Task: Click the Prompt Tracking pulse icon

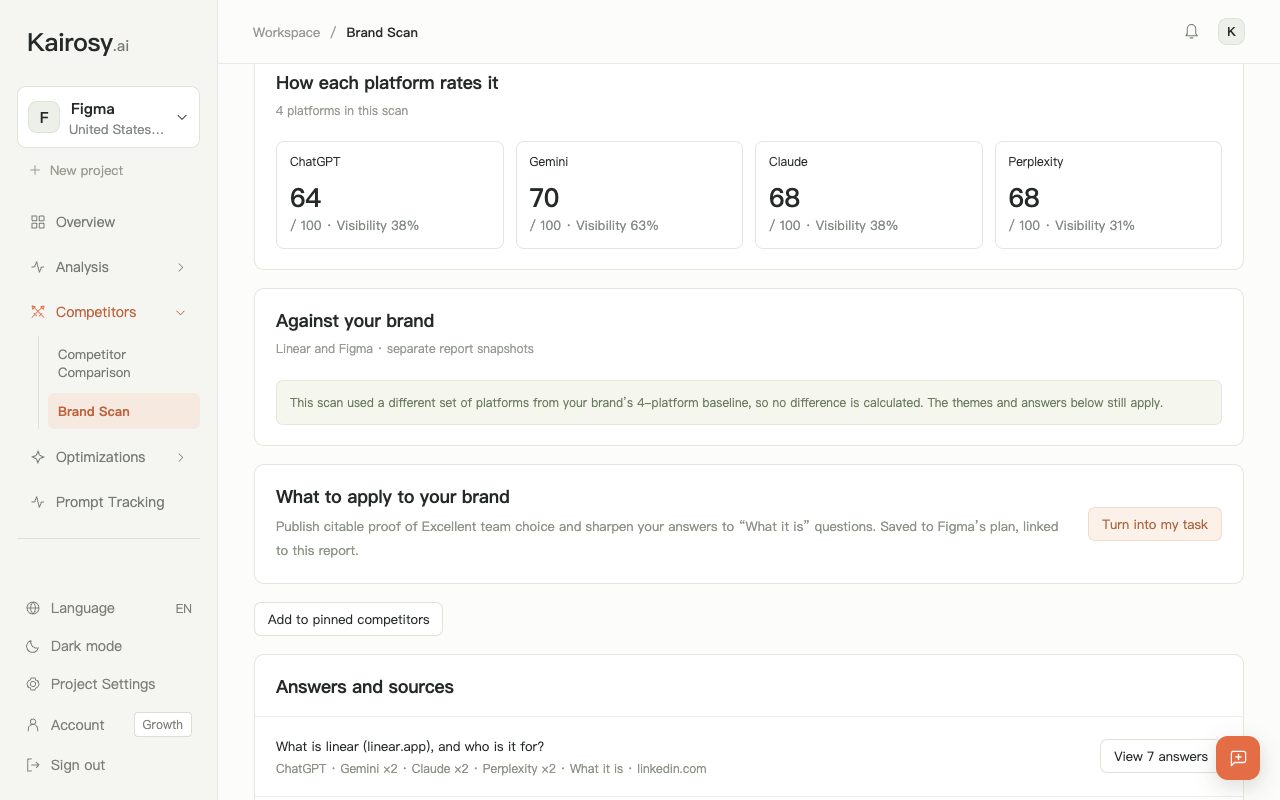Action: pyautogui.click(x=38, y=502)
